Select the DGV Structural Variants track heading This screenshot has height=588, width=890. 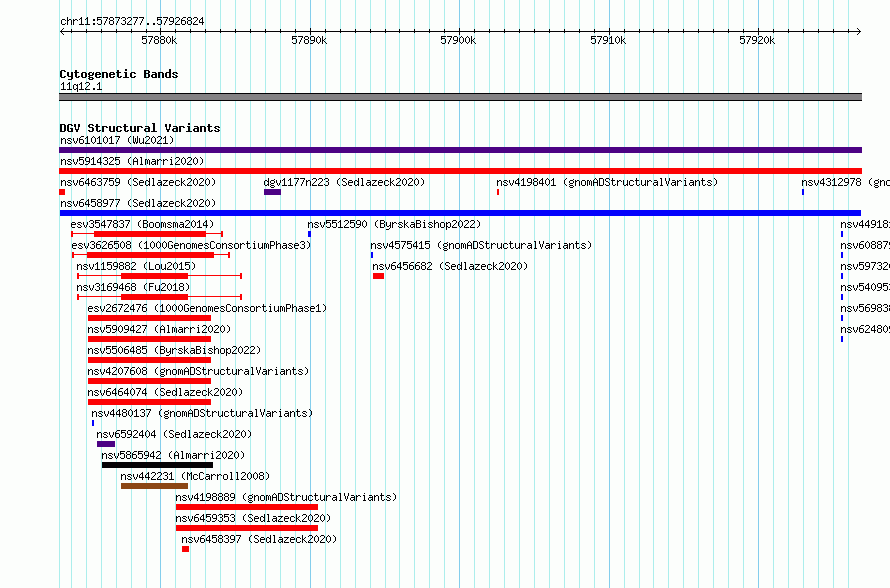[140, 128]
